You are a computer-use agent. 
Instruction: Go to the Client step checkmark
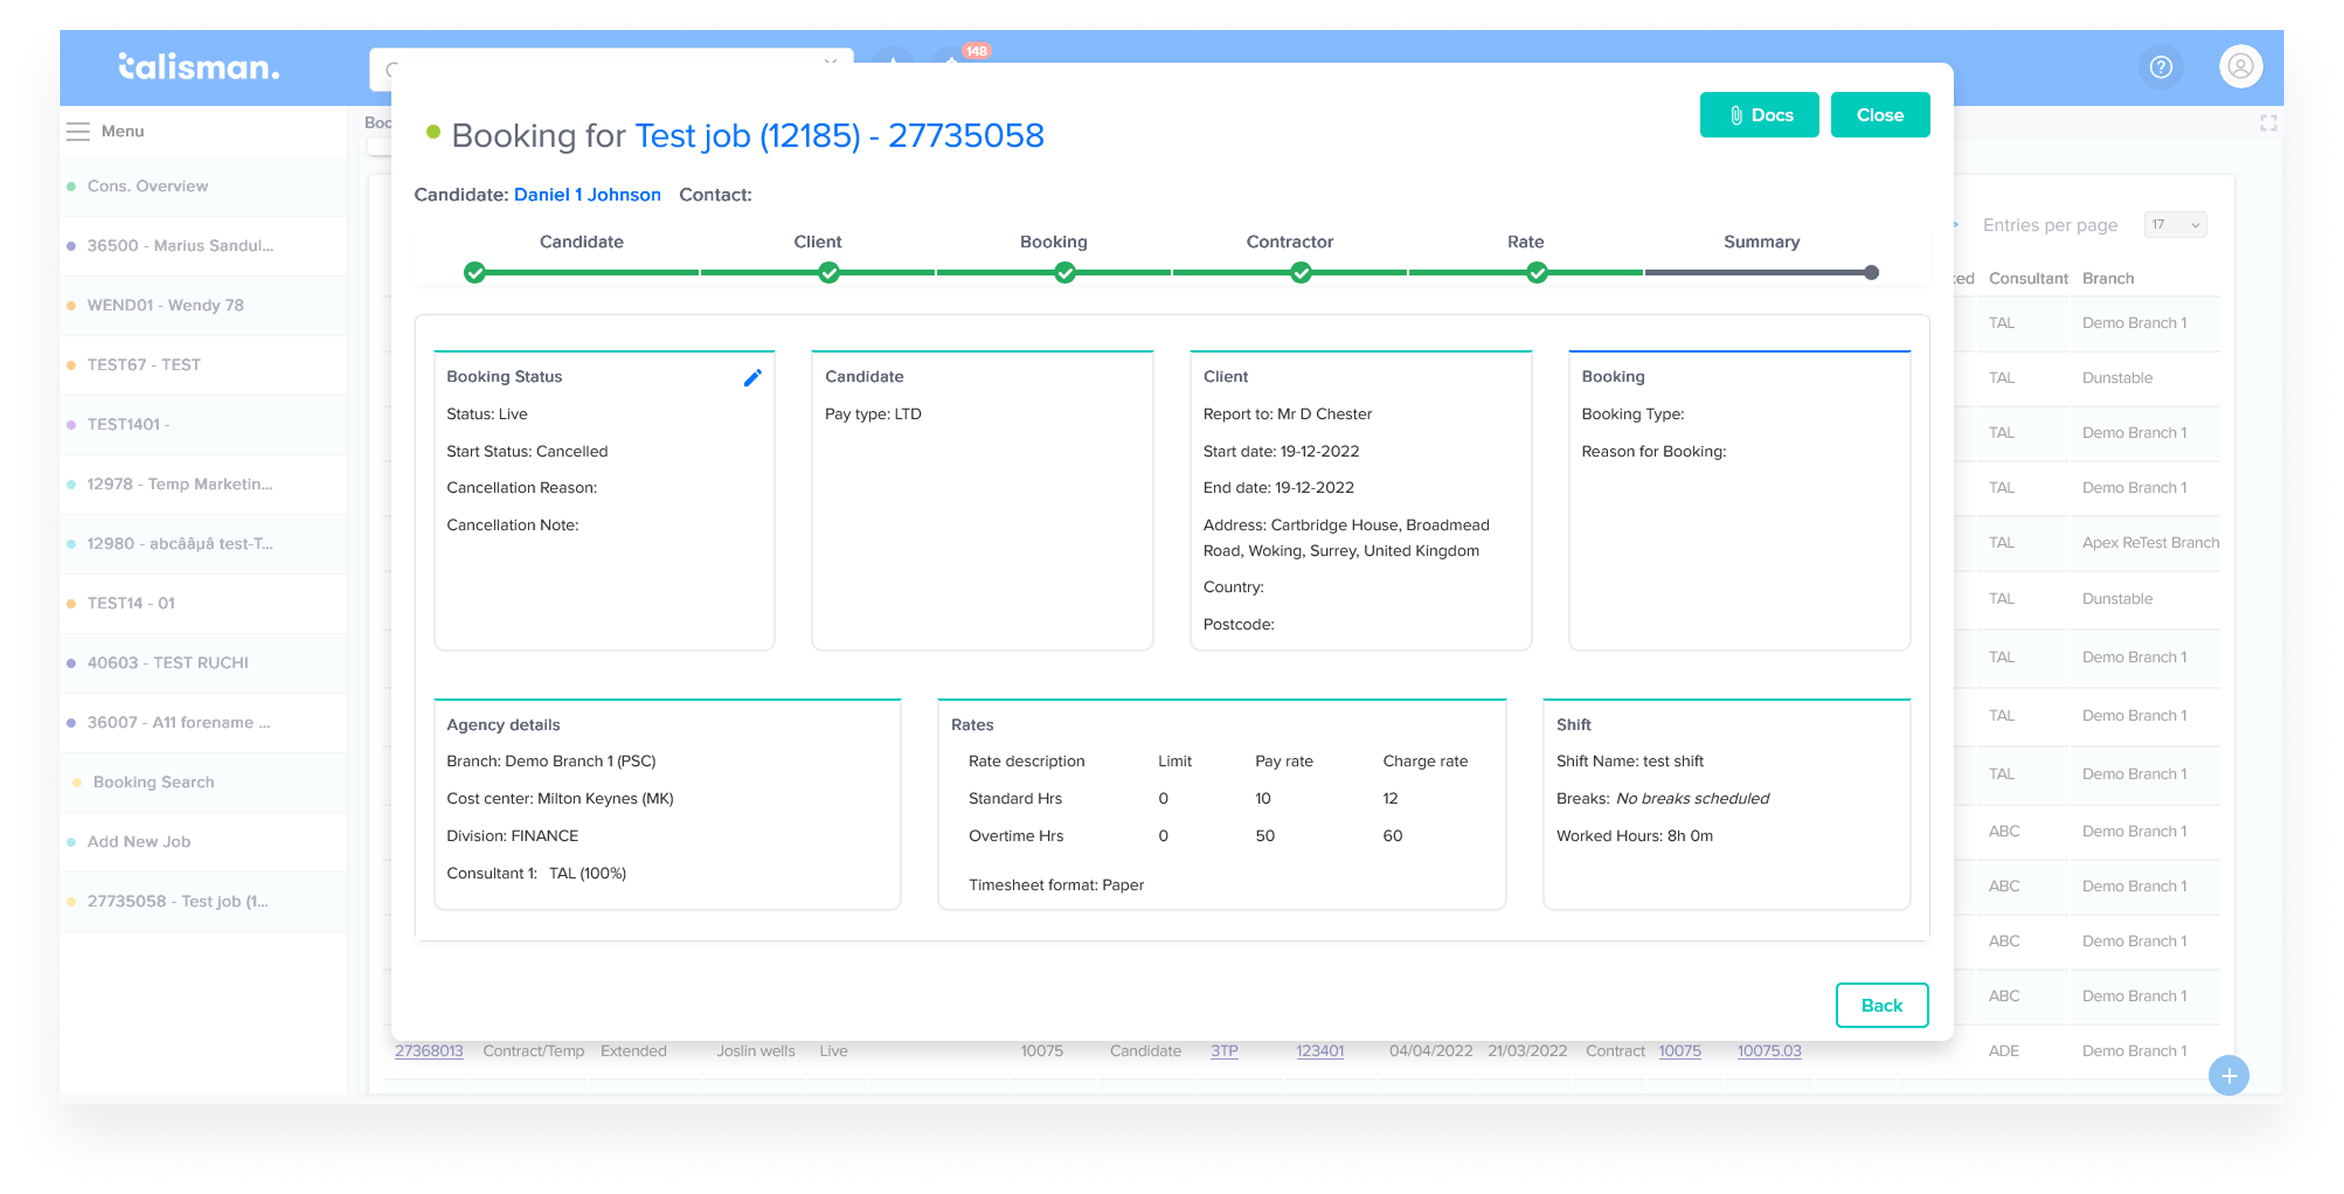828,272
